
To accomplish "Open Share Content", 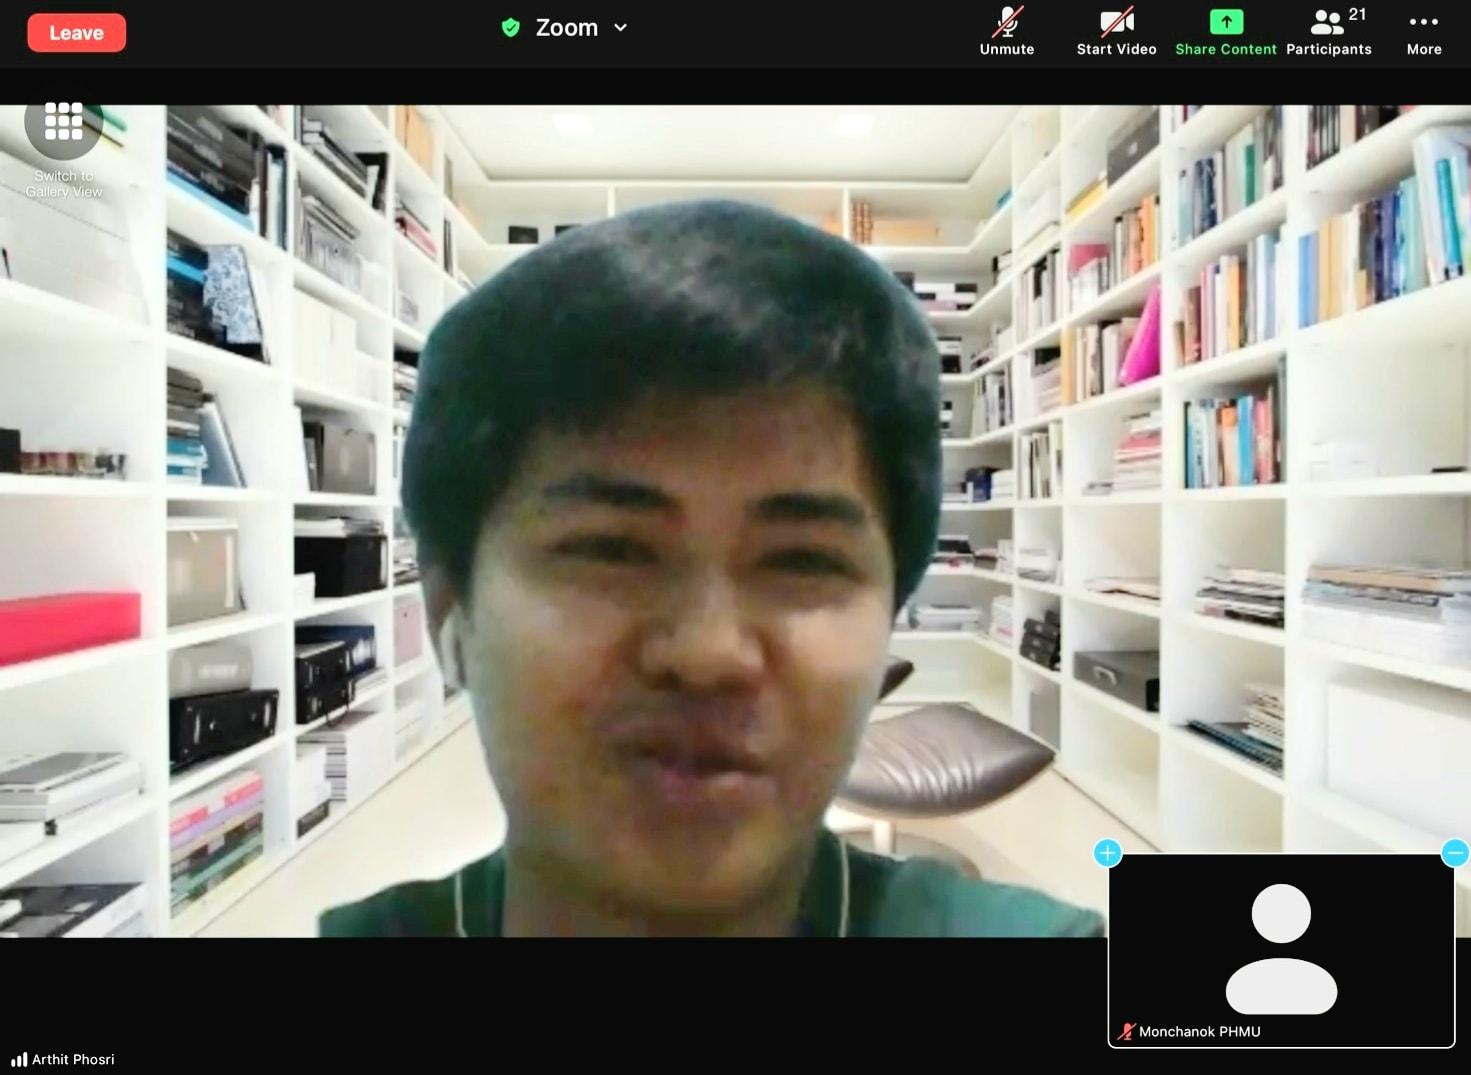I will [1226, 32].
